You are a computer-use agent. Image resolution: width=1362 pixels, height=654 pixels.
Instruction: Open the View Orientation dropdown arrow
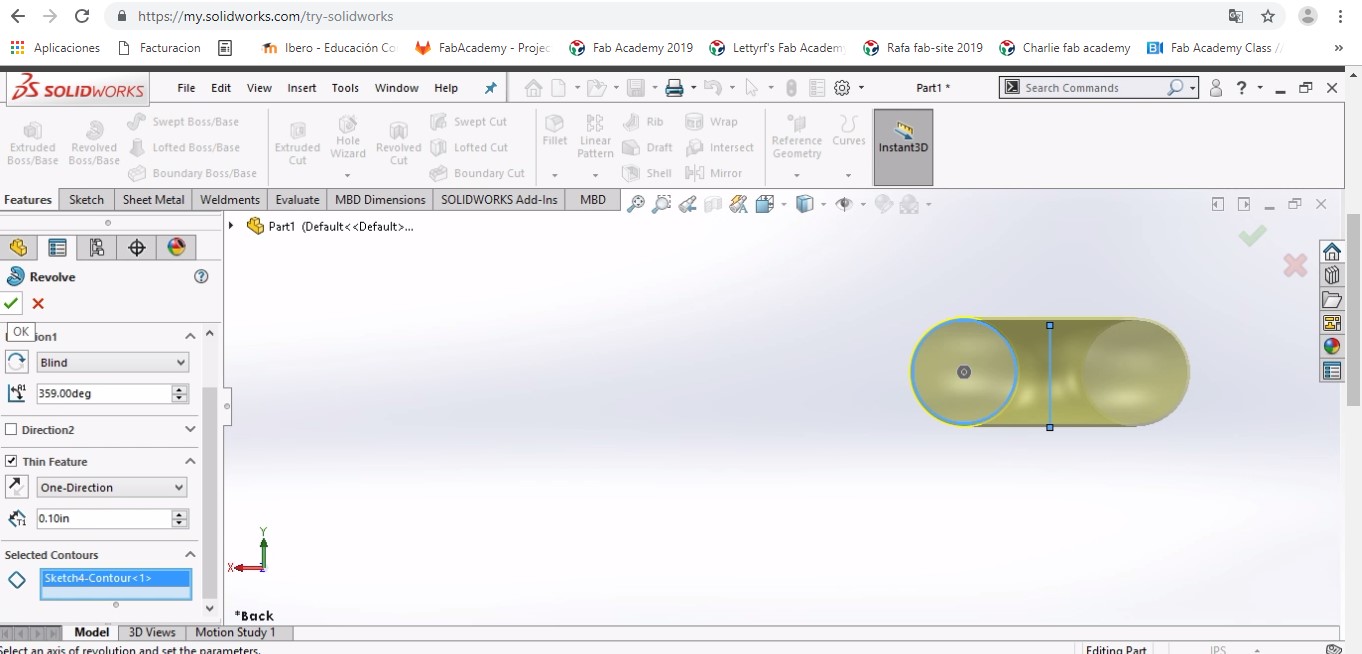click(782, 204)
